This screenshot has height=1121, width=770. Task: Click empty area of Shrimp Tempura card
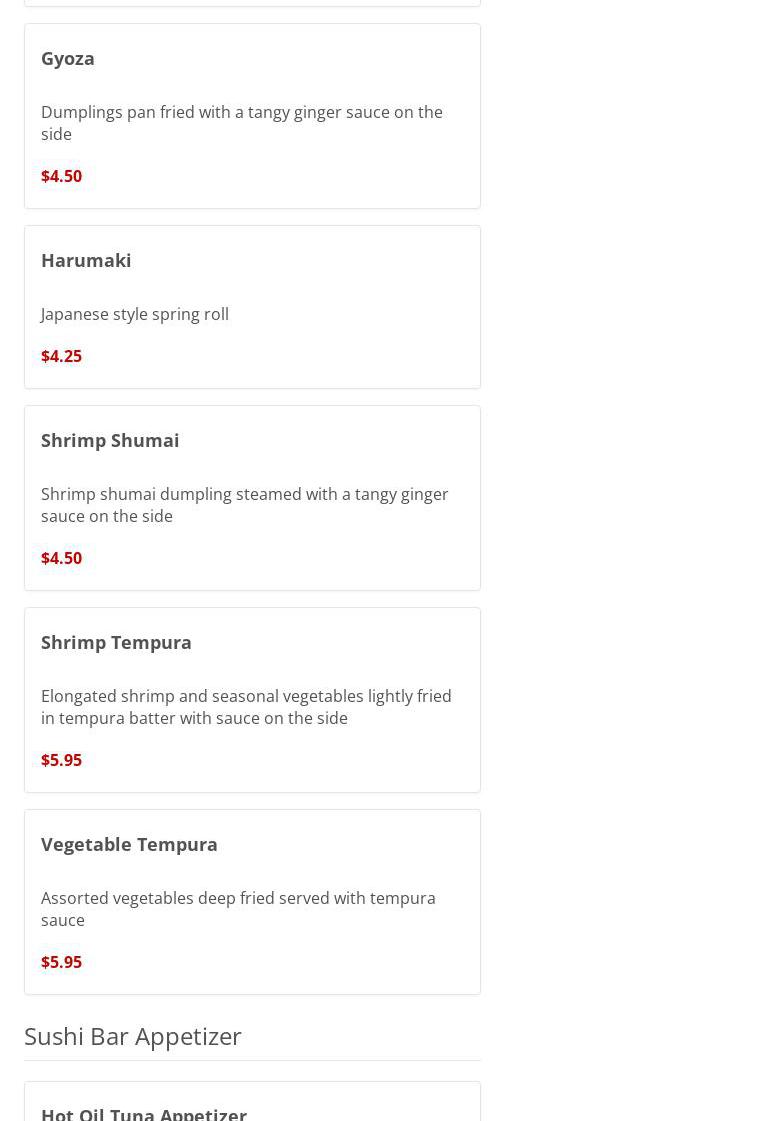322,760
